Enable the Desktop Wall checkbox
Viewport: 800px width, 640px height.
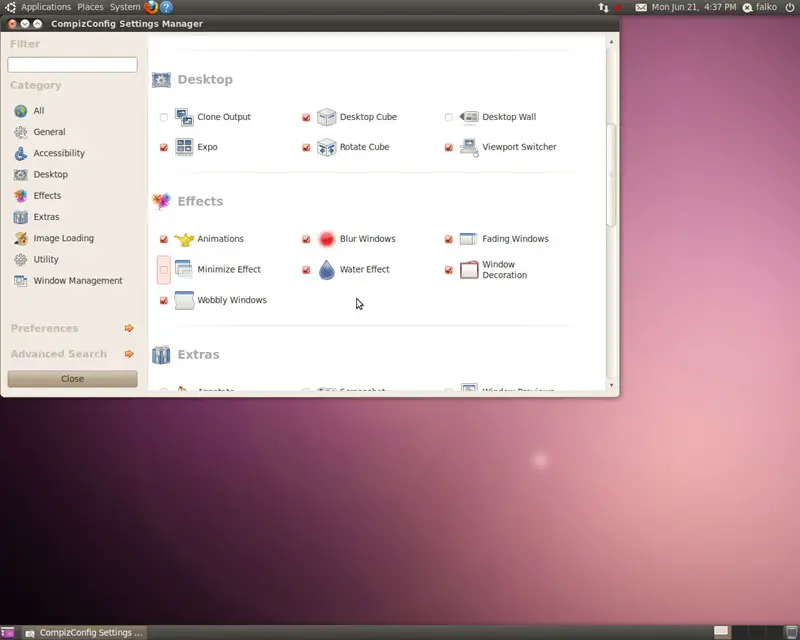pos(448,117)
